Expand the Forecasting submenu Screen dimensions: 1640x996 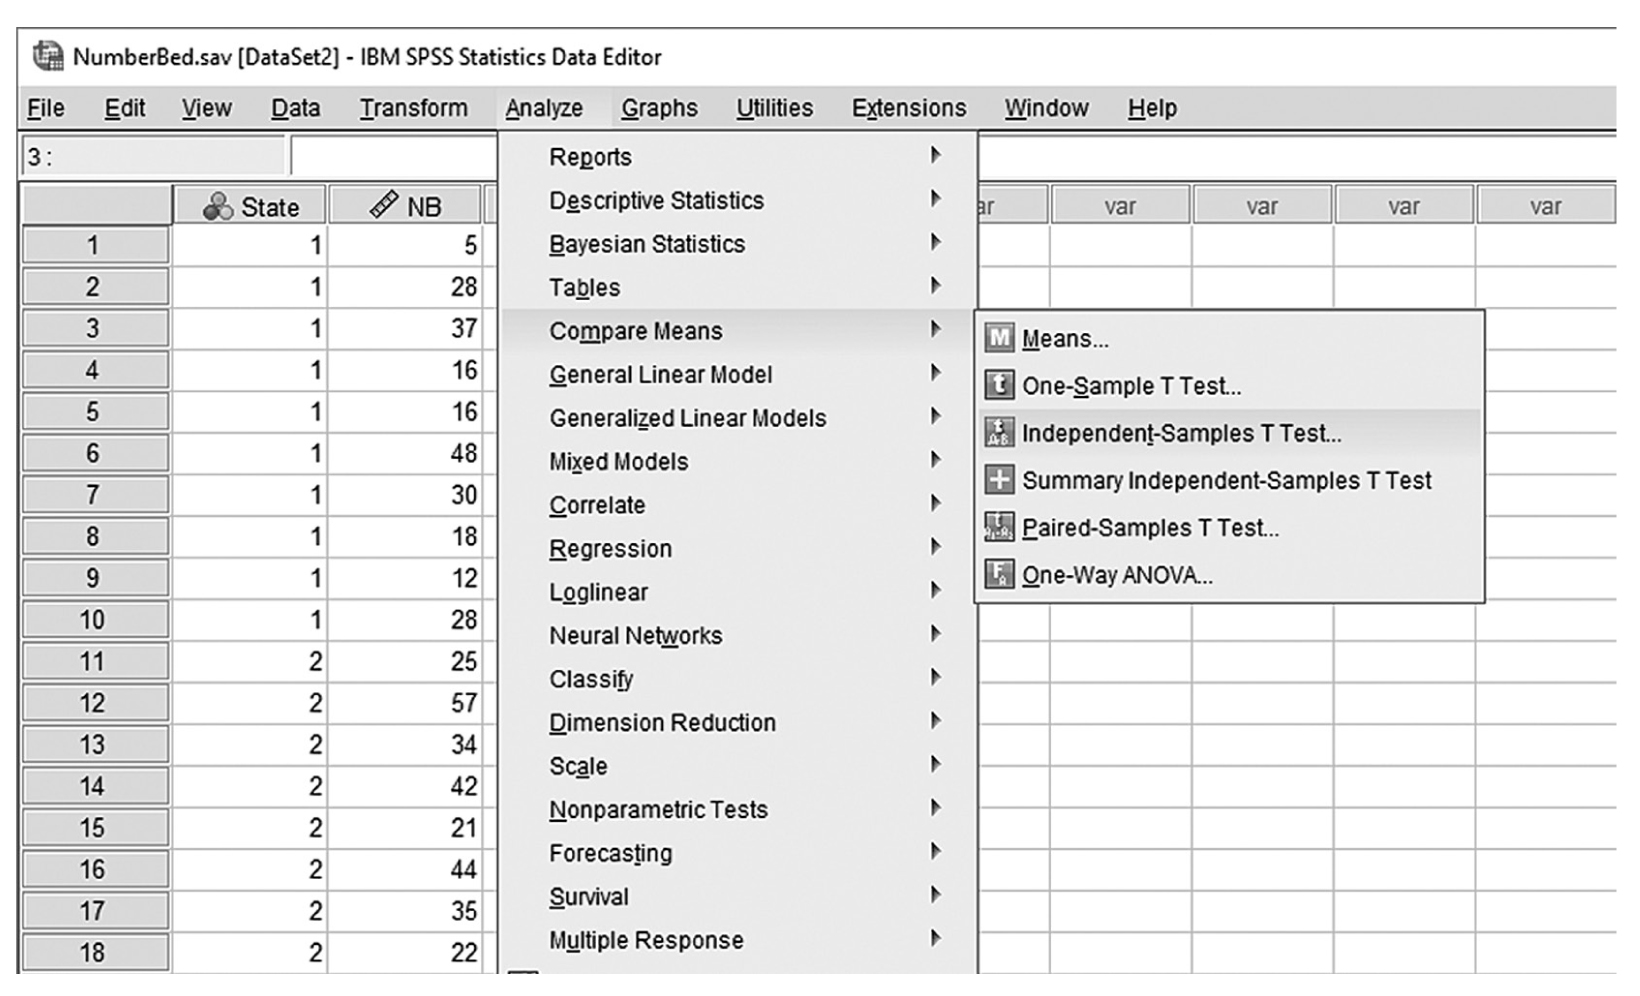click(x=738, y=853)
